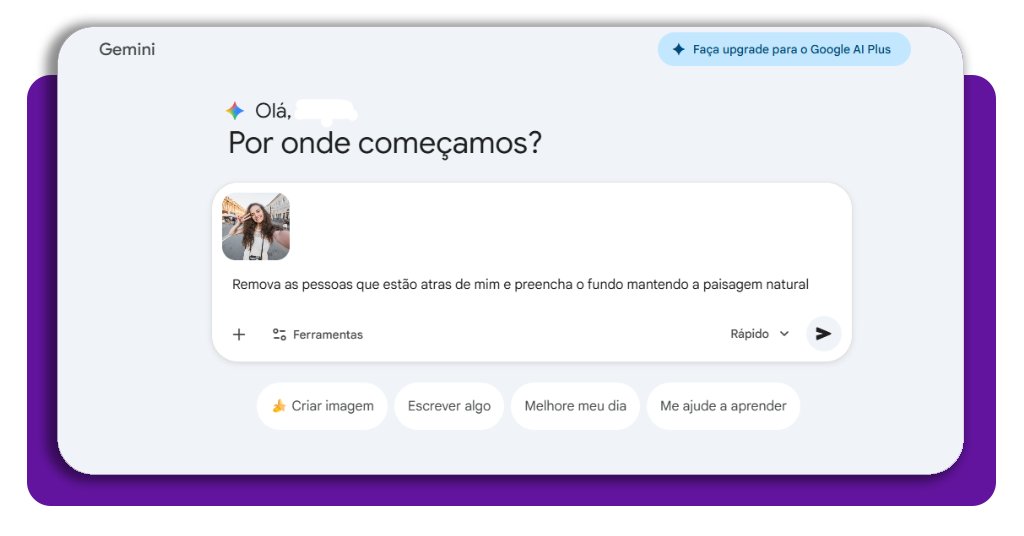Click into the prompt text beginning 'Remova as pessoas'

click(520, 285)
